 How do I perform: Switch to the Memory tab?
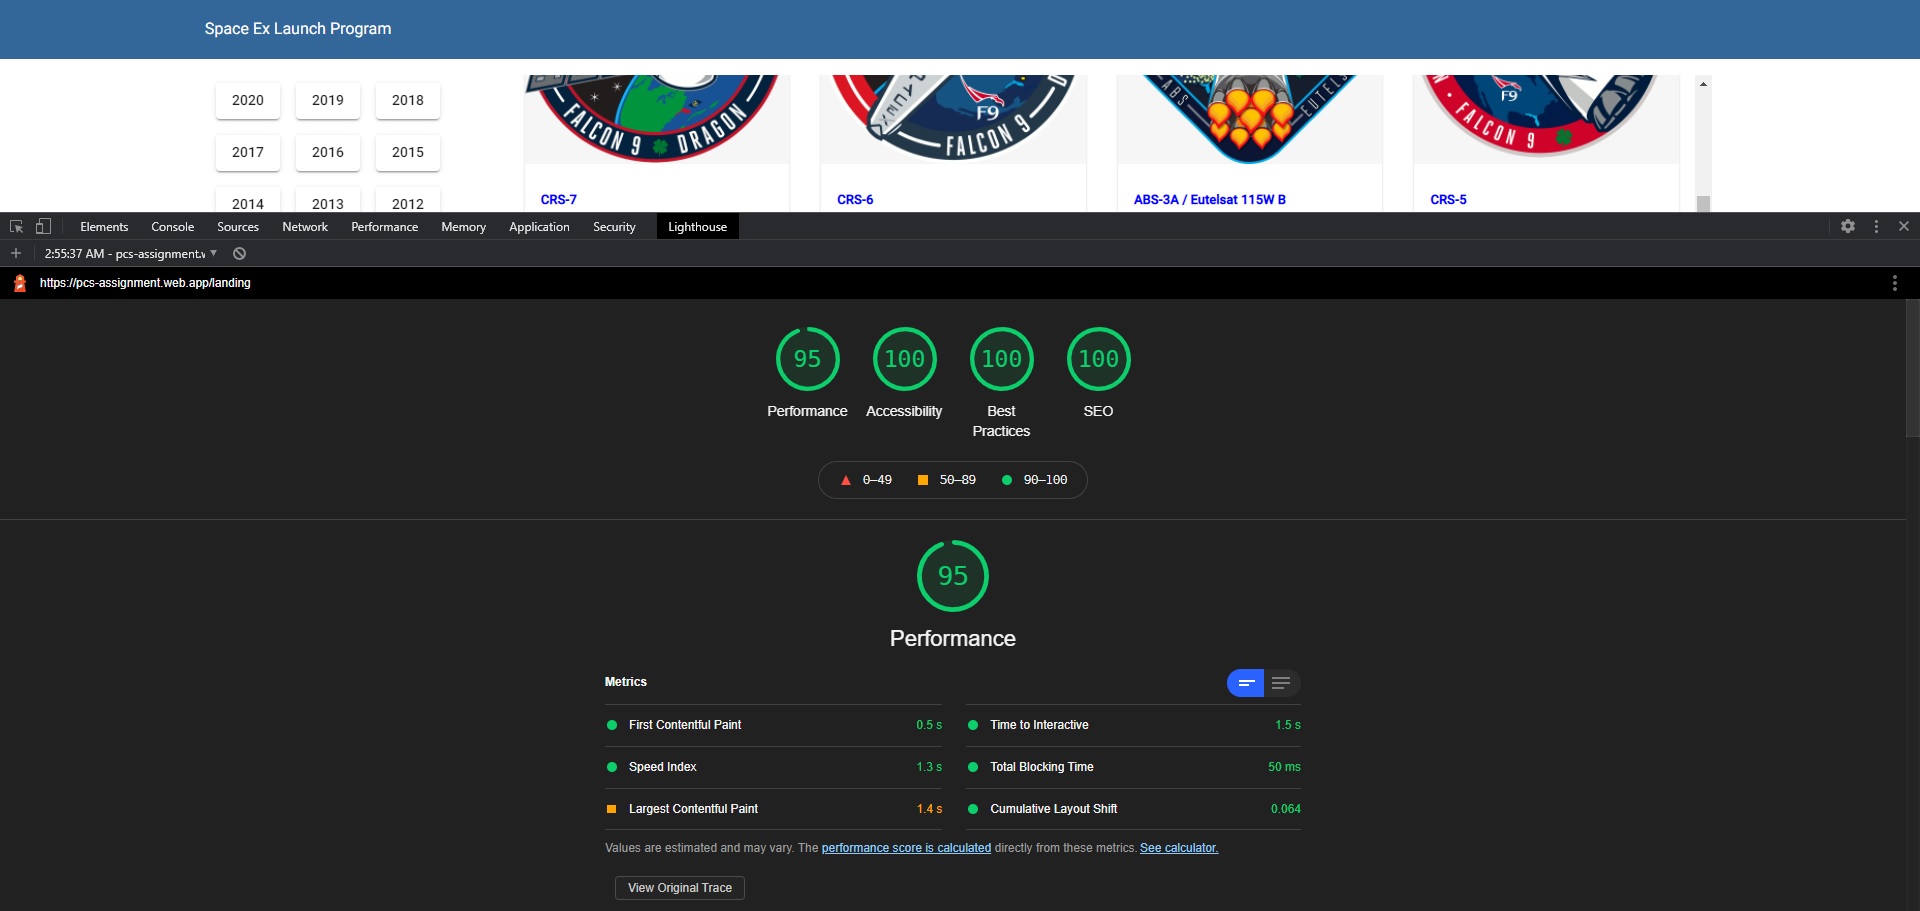(x=463, y=227)
